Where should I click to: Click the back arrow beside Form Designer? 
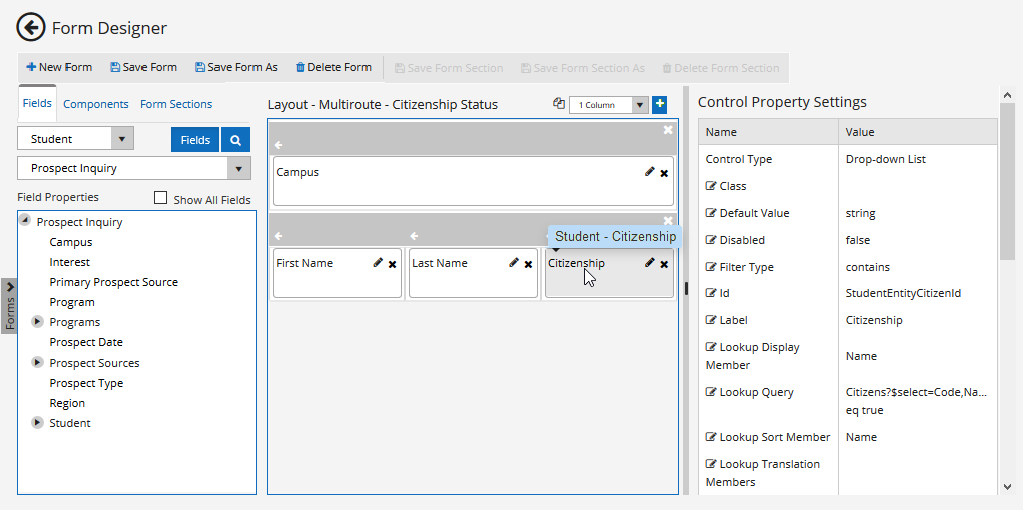coord(31,28)
